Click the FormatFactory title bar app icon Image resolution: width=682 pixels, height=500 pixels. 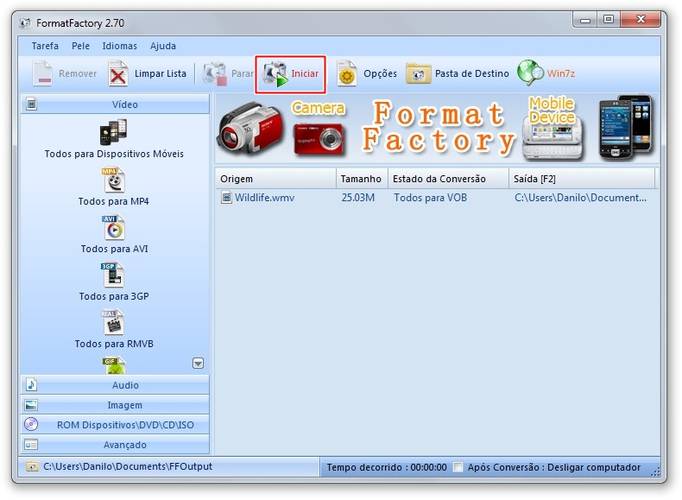(x=26, y=23)
